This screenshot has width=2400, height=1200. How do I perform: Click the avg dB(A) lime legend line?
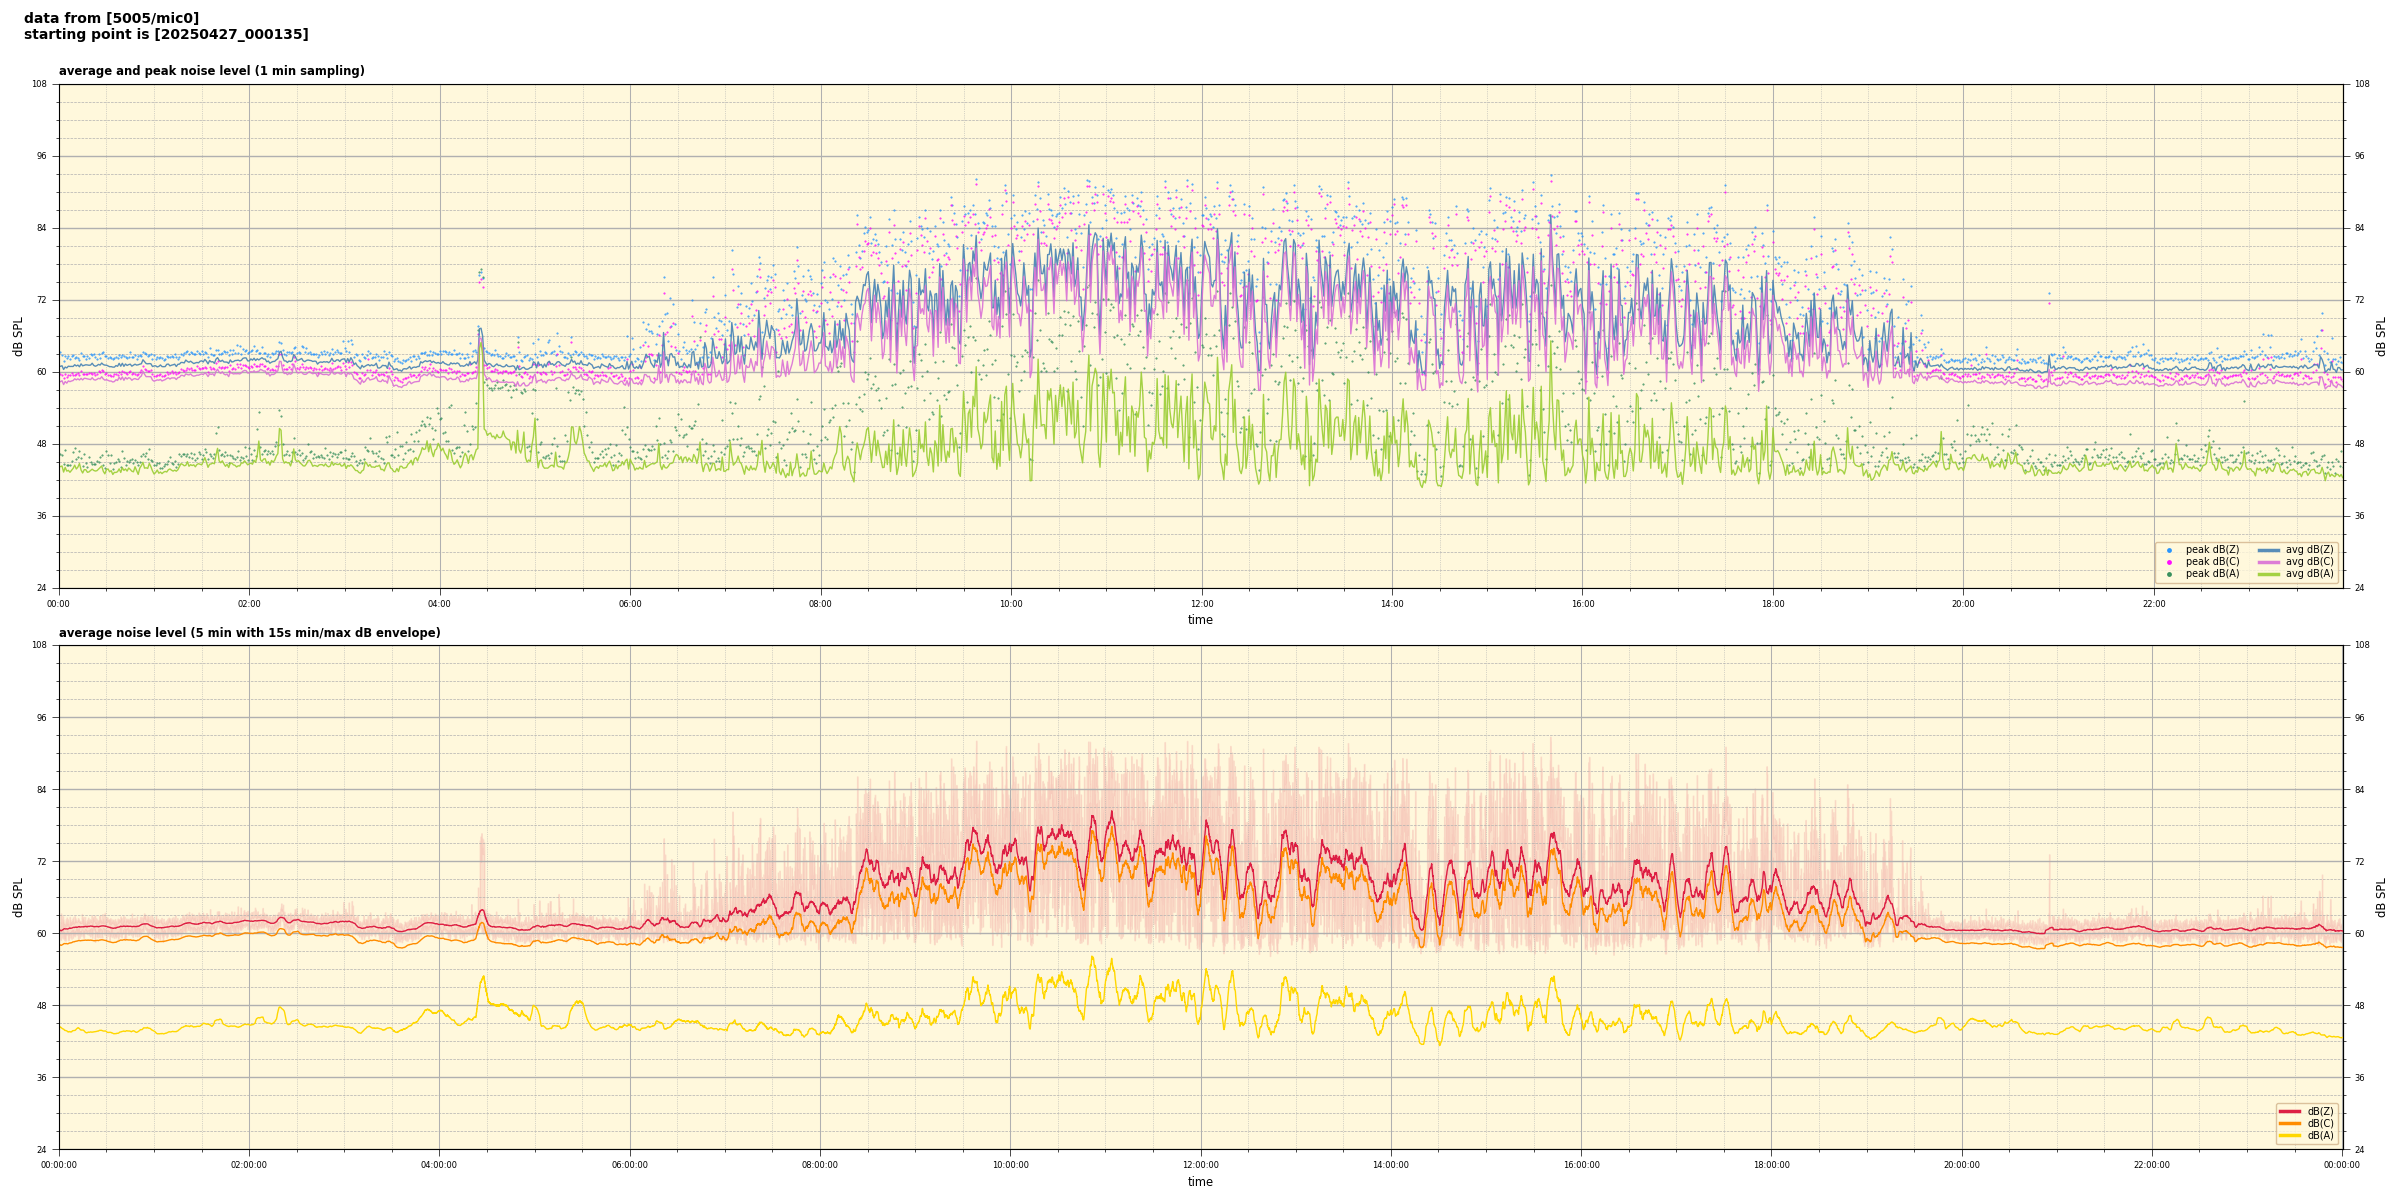(x=2269, y=574)
